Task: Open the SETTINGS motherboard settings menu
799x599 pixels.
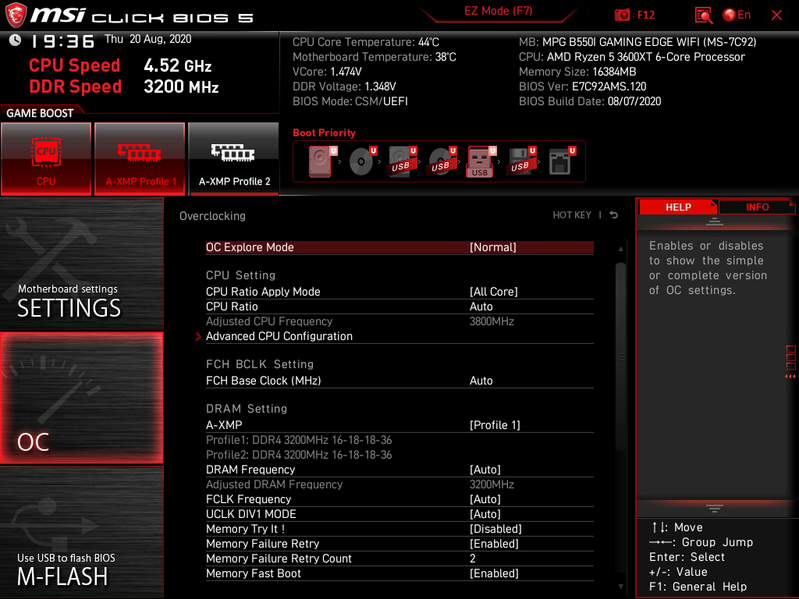Action: click(82, 264)
